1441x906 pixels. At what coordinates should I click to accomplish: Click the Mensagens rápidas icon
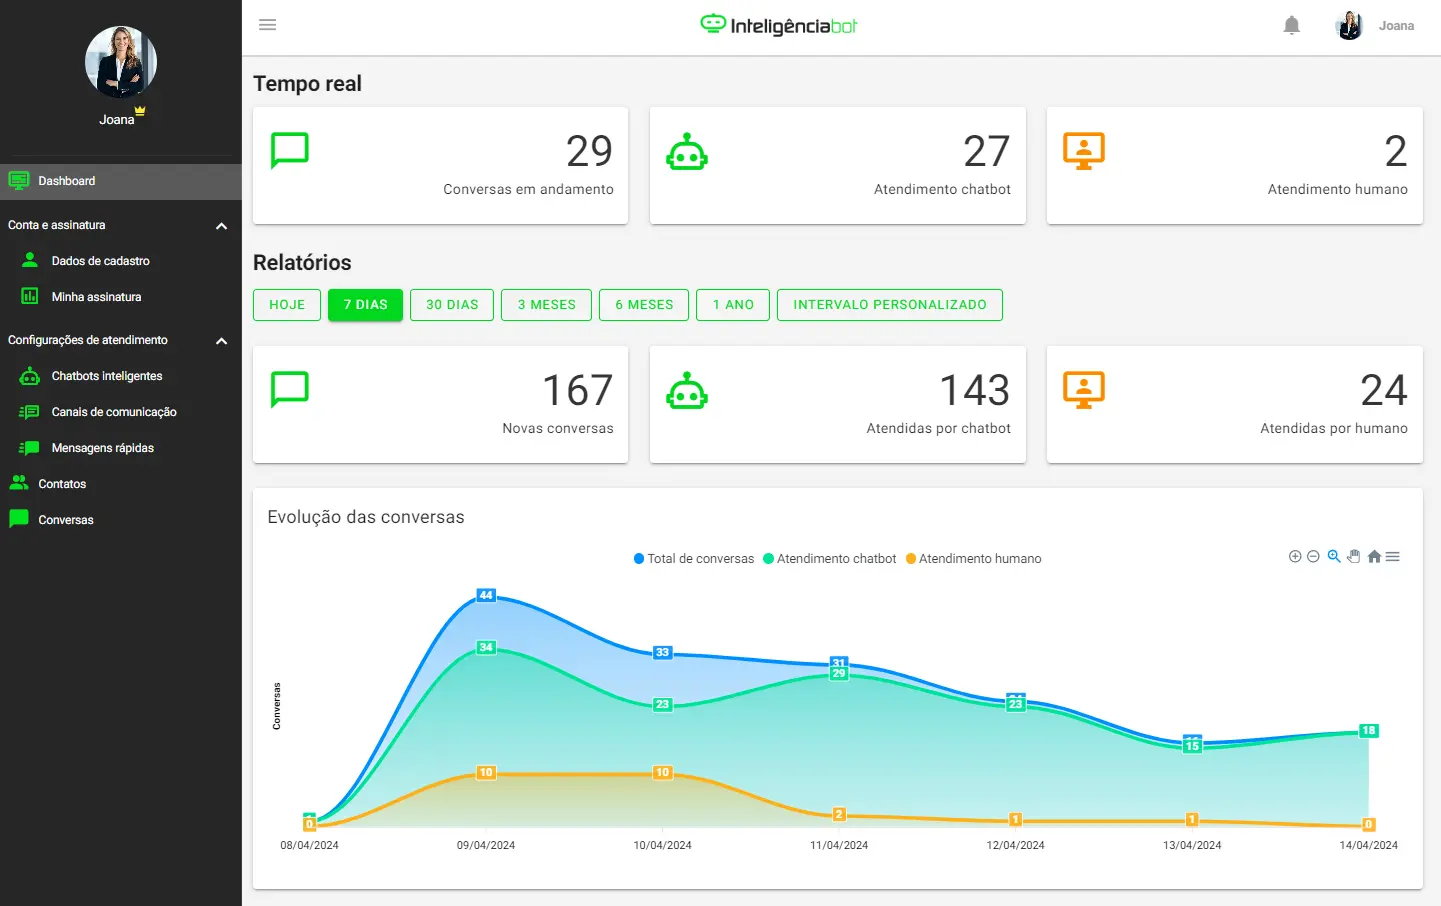click(29, 448)
